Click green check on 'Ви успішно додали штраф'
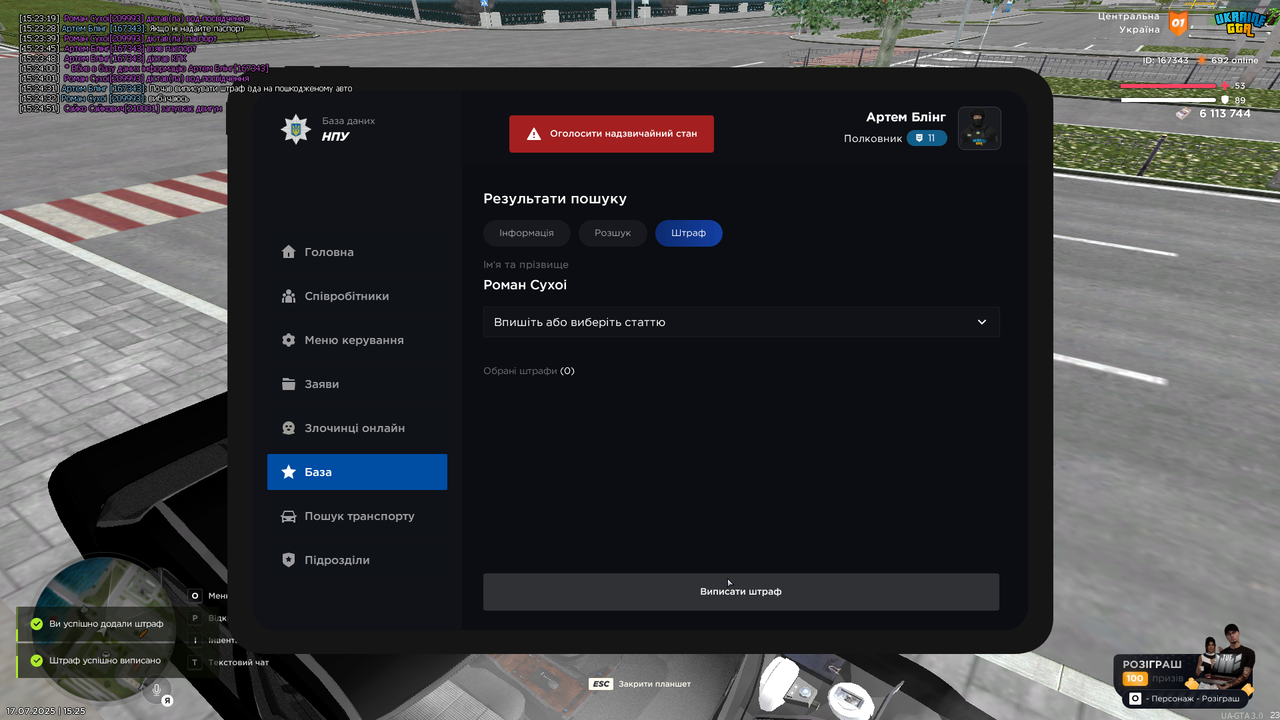The height and width of the screenshot is (720, 1280). tap(37, 624)
